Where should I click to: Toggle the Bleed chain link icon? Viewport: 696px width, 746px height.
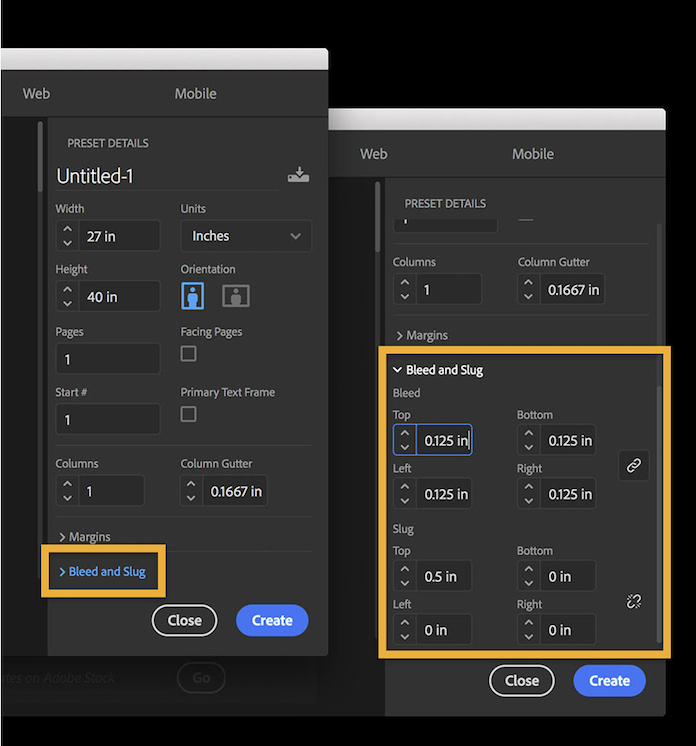click(633, 466)
